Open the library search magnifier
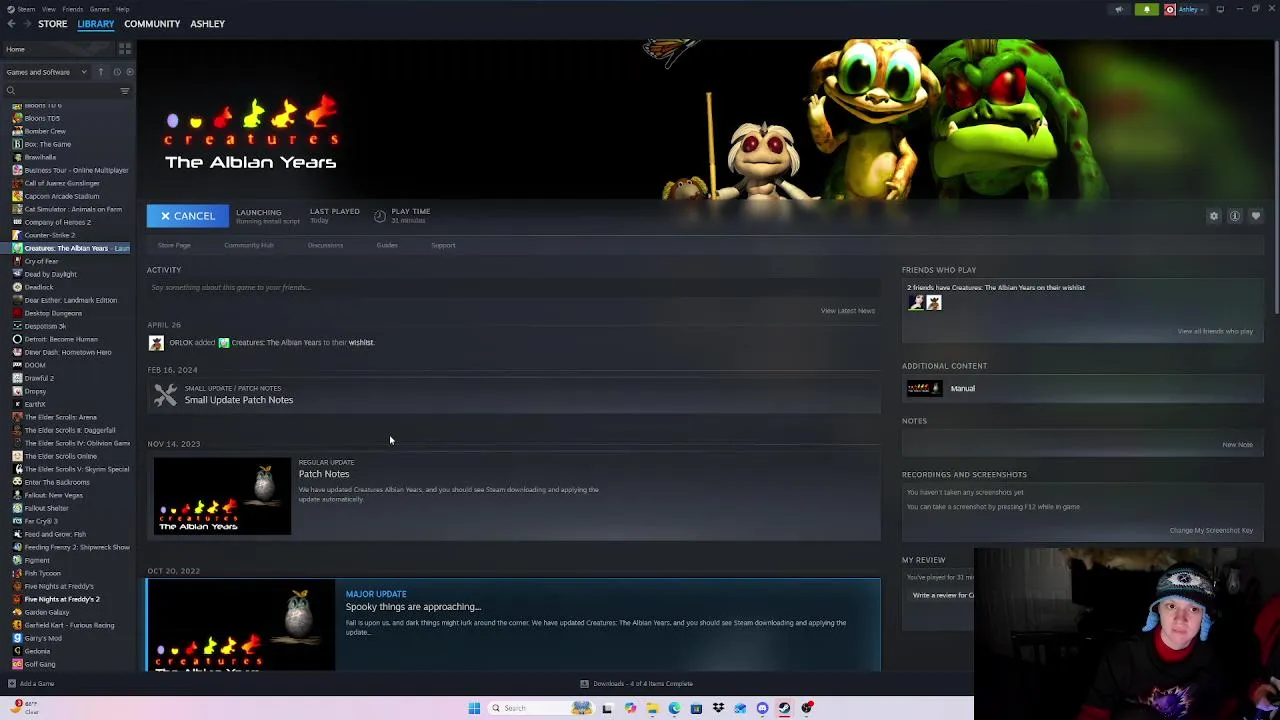This screenshot has height=720, width=1280. pos(12,91)
